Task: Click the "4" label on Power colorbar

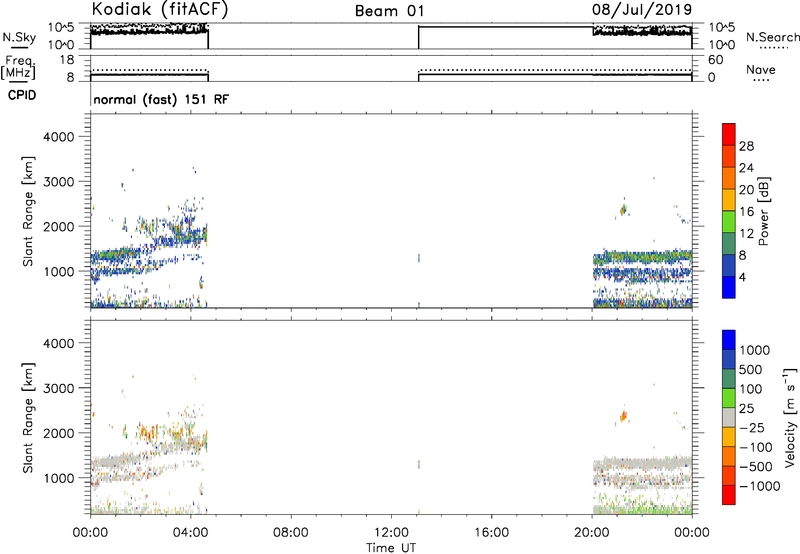Action: pyautogui.click(x=742, y=277)
